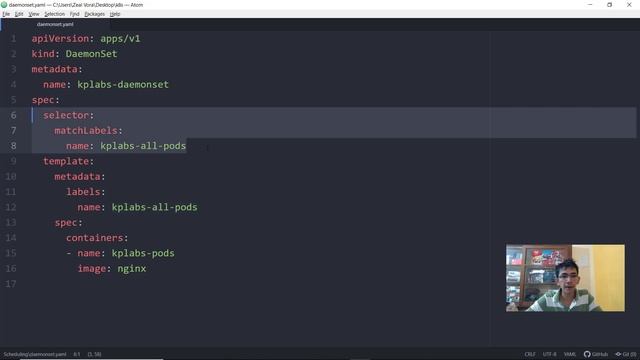Viewport: 640px width, 360px height.
Task: Select the daemonset.yaml editor tab
Action: (x=55, y=24)
